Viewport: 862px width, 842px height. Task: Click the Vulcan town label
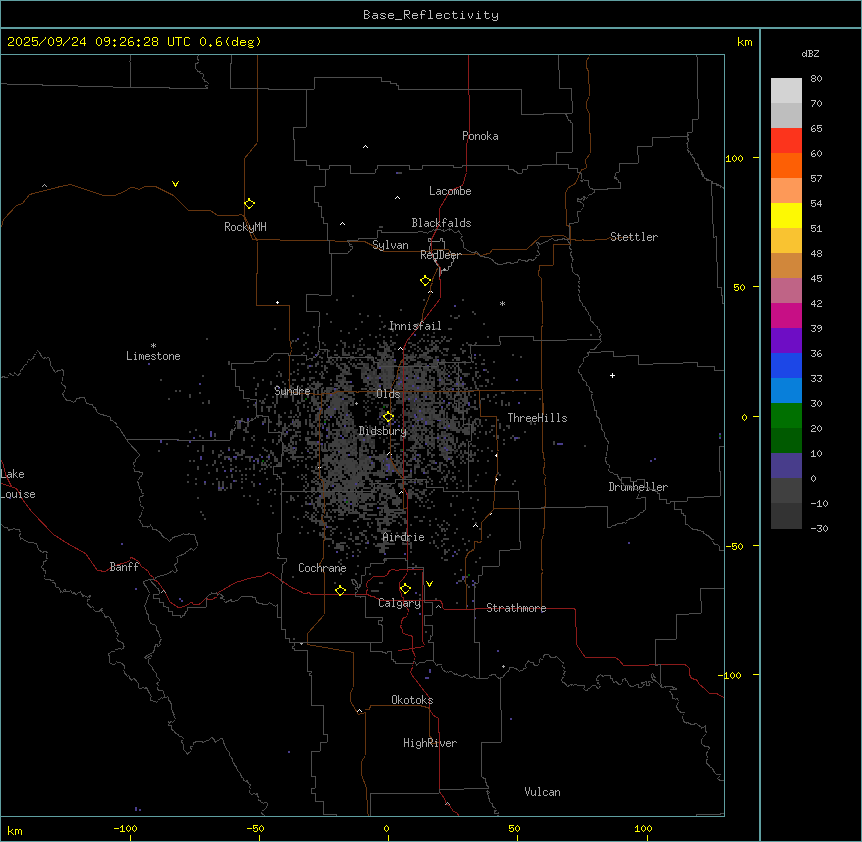click(542, 792)
